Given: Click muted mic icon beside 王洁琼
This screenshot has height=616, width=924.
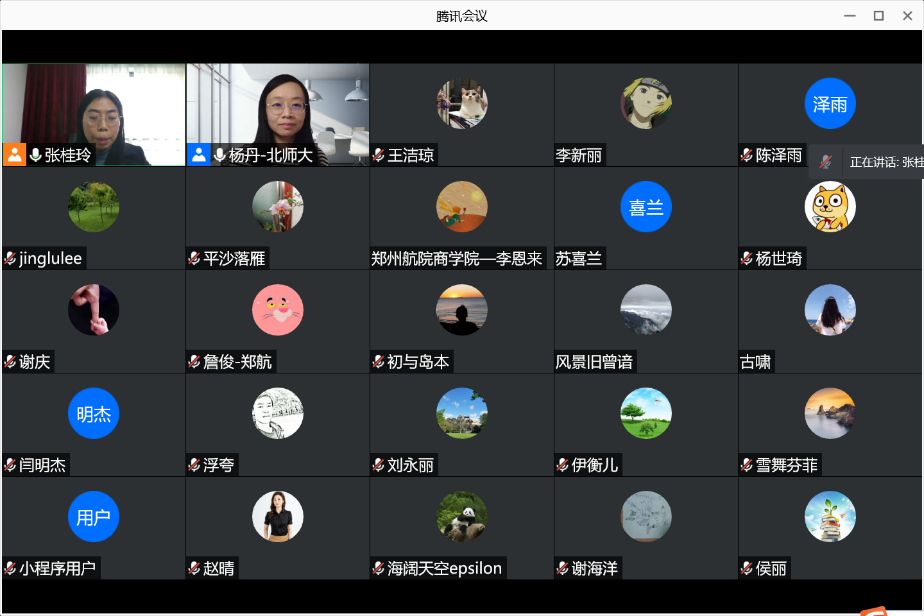Looking at the screenshot, I should 378,156.
